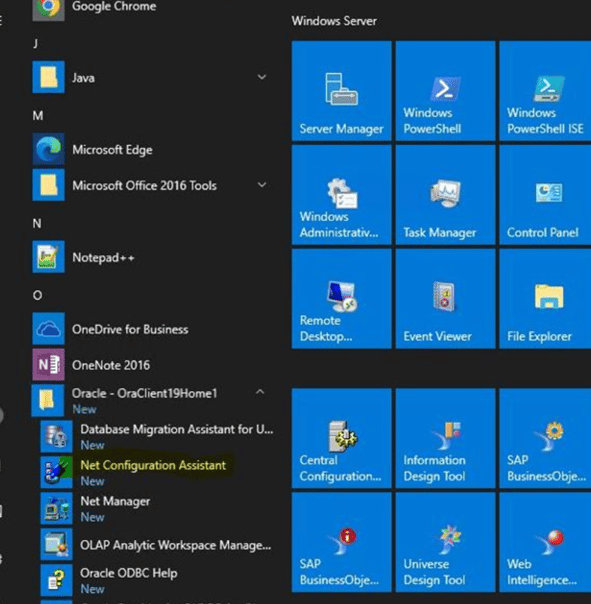Image resolution: width=591 pixels, height=604 pixels.
Task: Open the Net Manager icon
Action: [x=57, y=508]
